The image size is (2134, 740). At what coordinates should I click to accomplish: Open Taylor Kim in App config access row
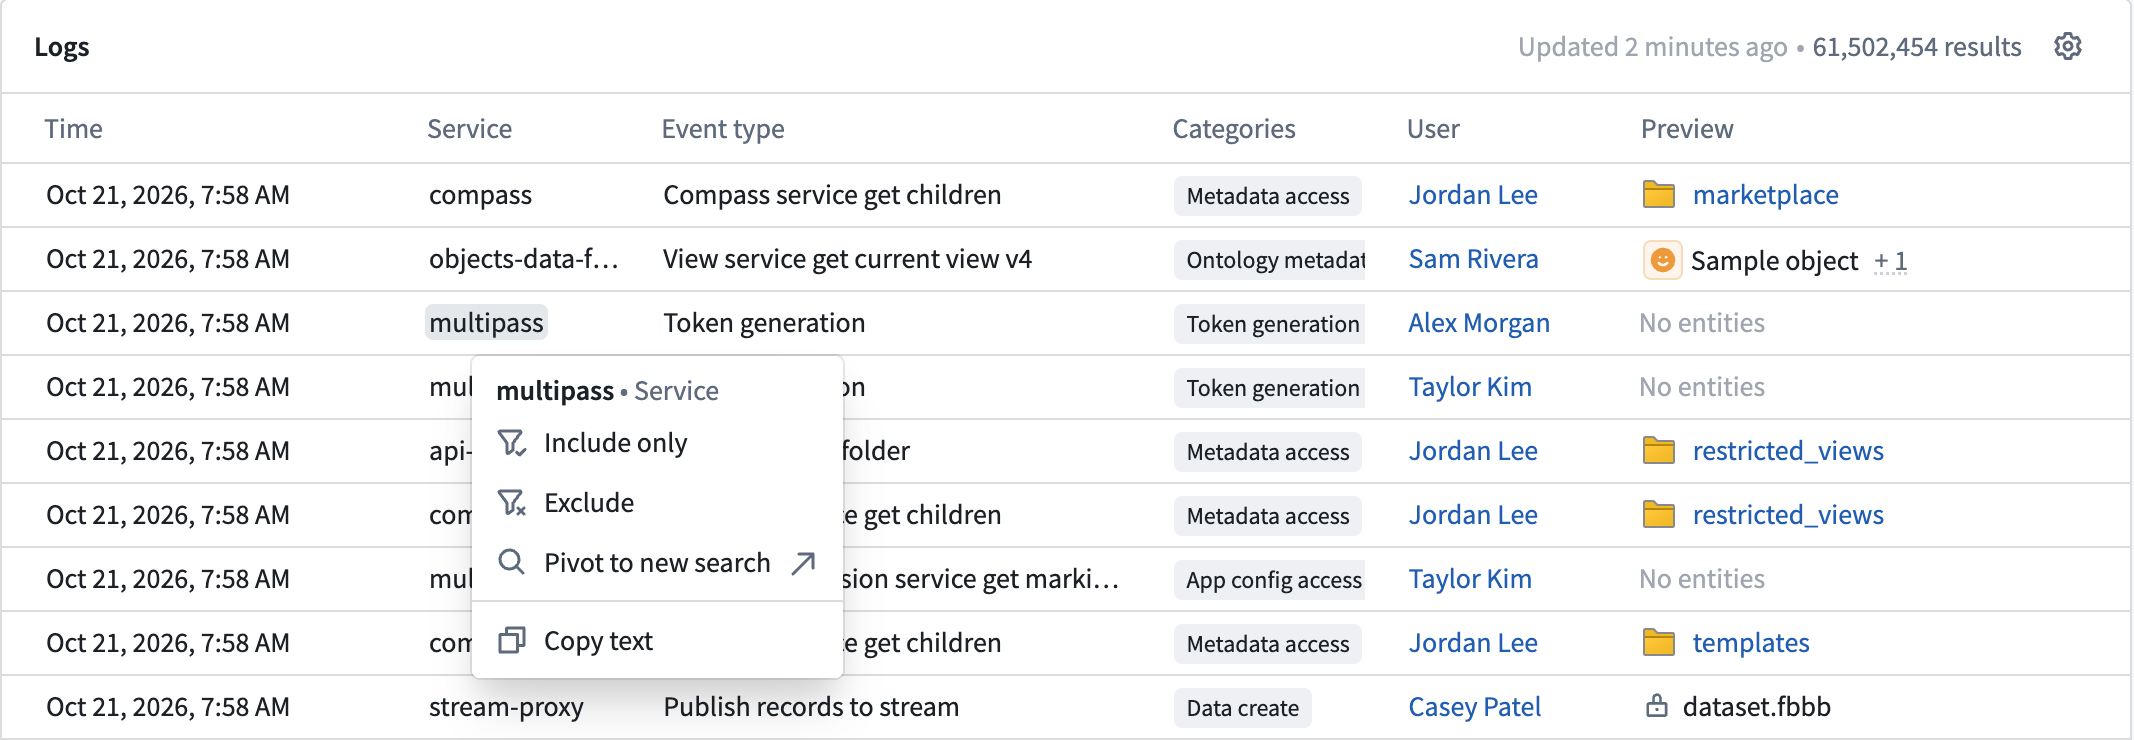pyautogui.click(x=1470, y=579)
